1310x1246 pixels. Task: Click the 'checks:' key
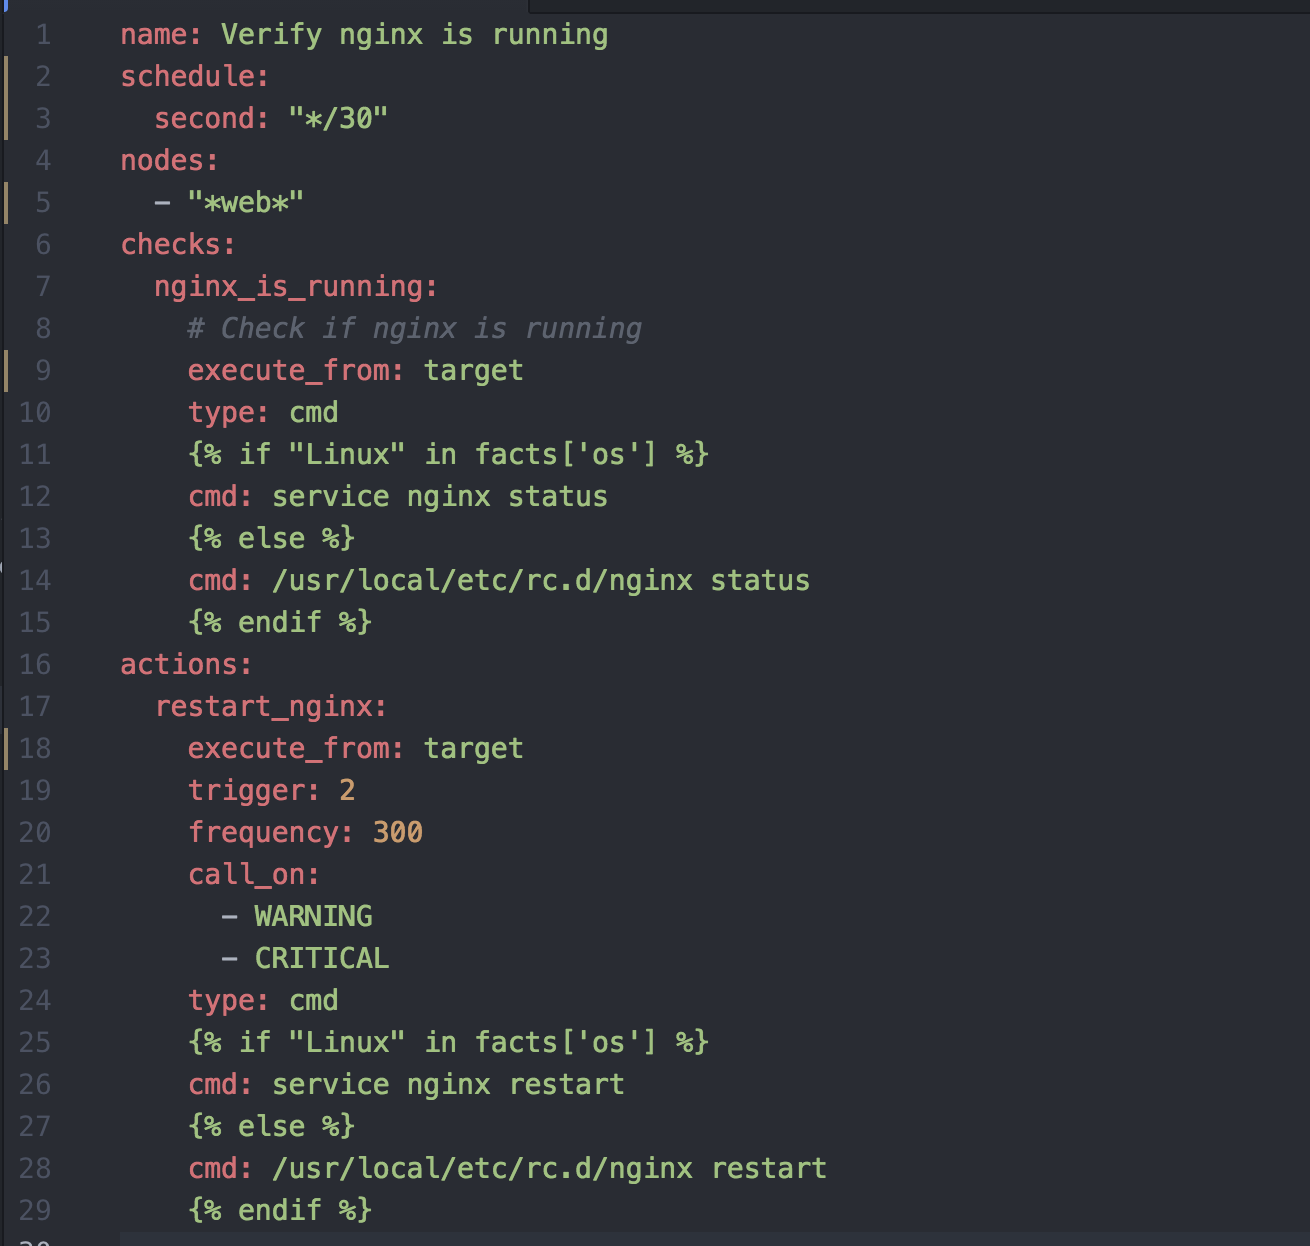point(178,245)
